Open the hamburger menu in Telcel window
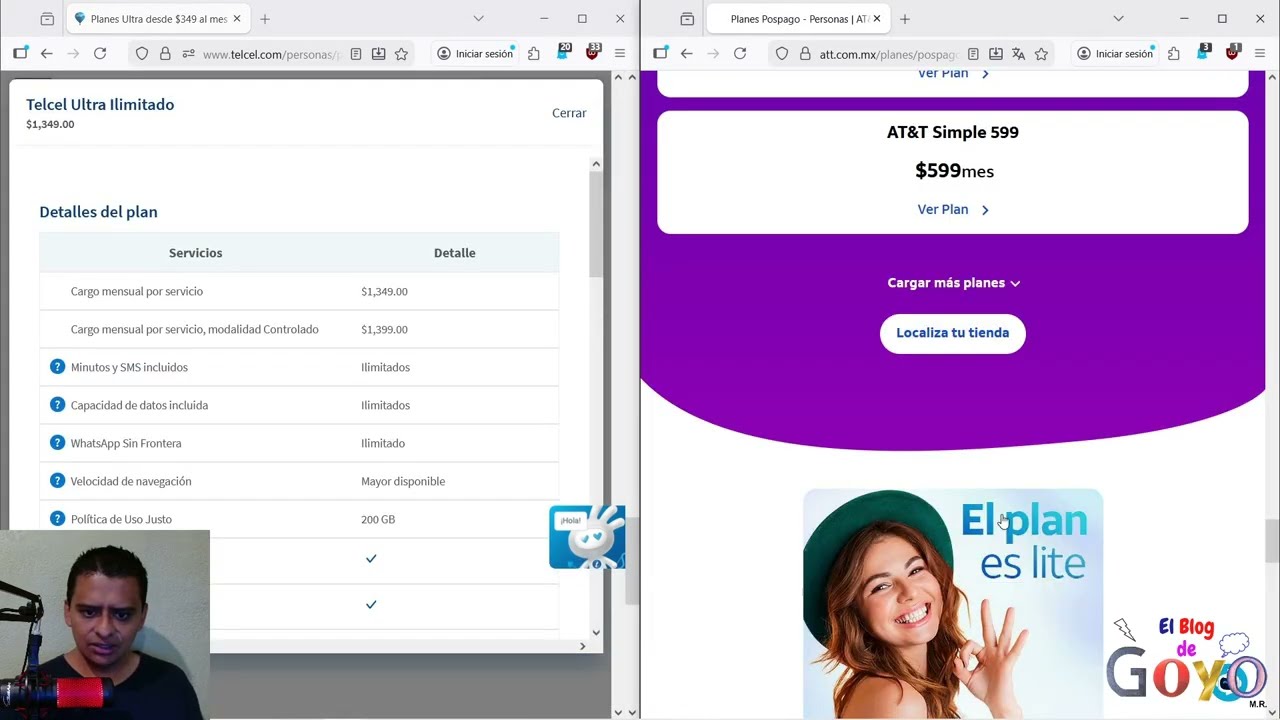The image size is (1280, 720). click(619, 54)
